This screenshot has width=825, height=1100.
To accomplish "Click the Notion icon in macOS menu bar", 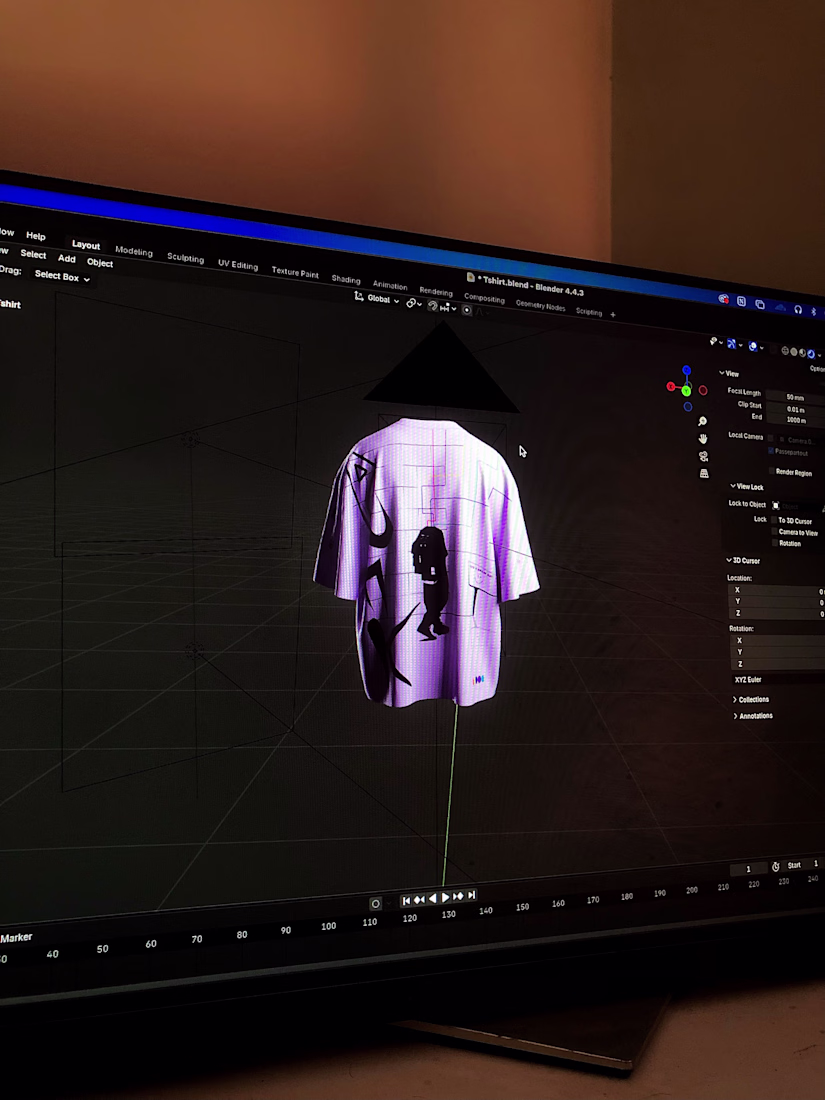I will pyautogui.click(x=741, y=301).
